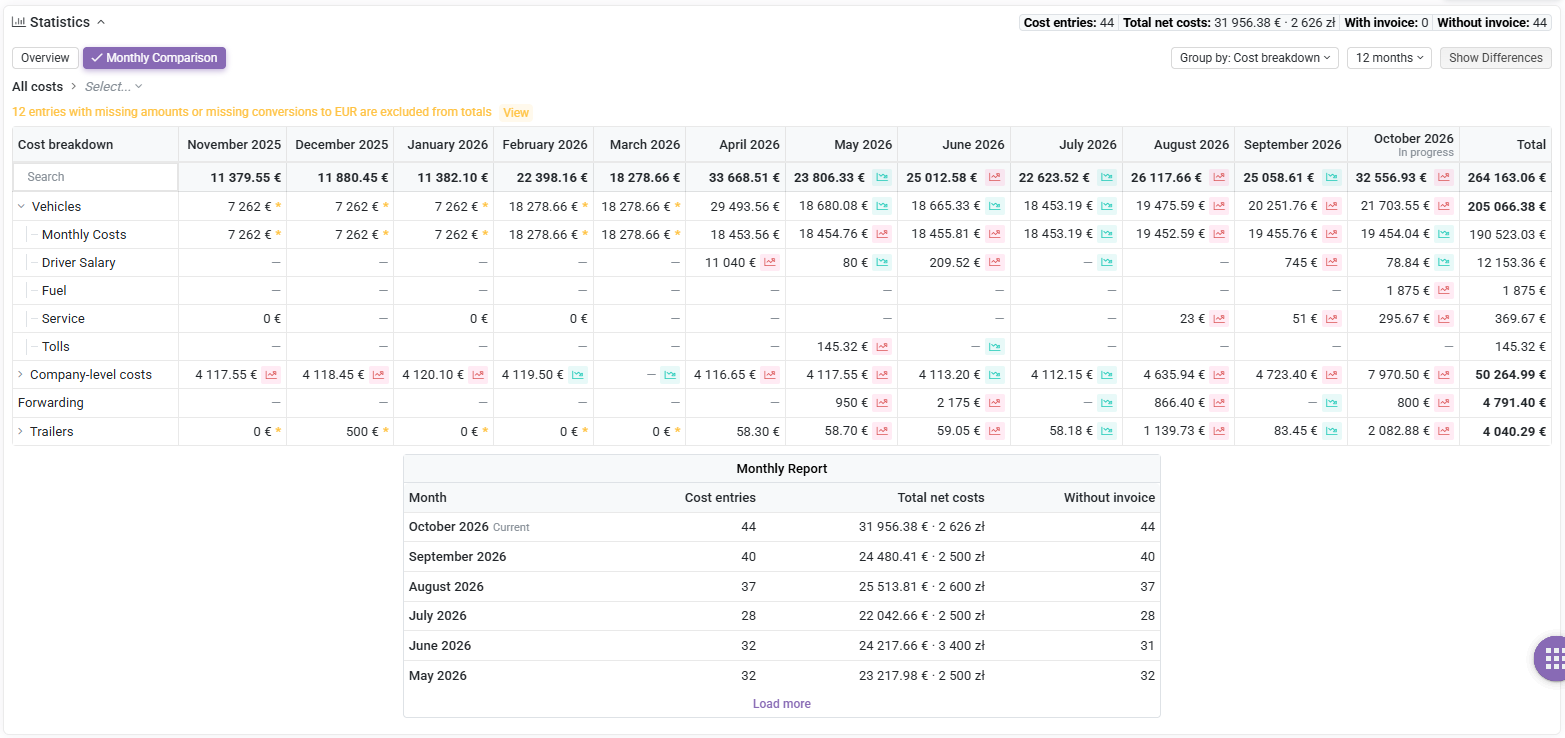Open the purple apps grid button
Screen dimensions: 1565x738
[x=1552, y=658]
